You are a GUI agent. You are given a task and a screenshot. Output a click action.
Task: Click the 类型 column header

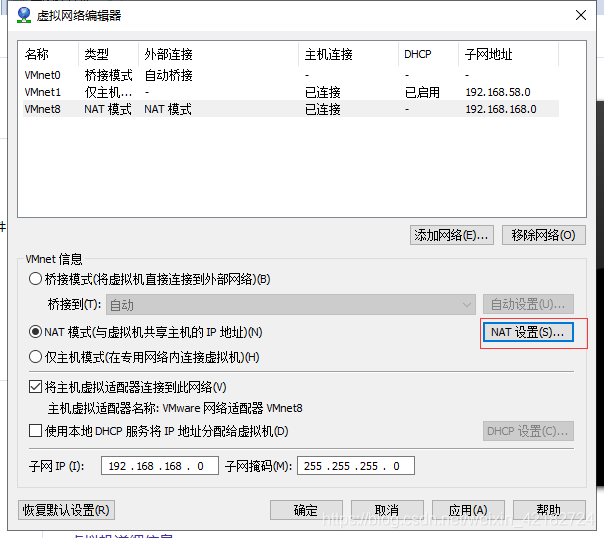pos(108,54)
